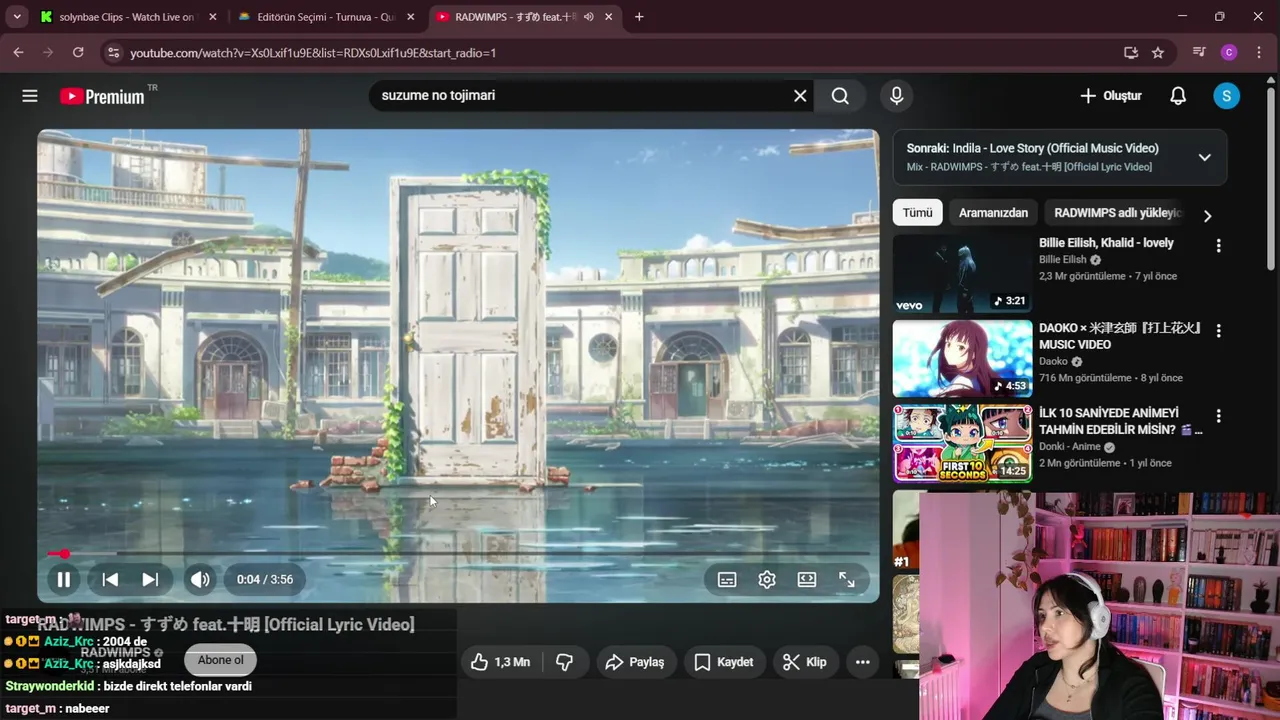Go to the previous video
This screenshot has height=720, width=1280.
click(110, 579)
